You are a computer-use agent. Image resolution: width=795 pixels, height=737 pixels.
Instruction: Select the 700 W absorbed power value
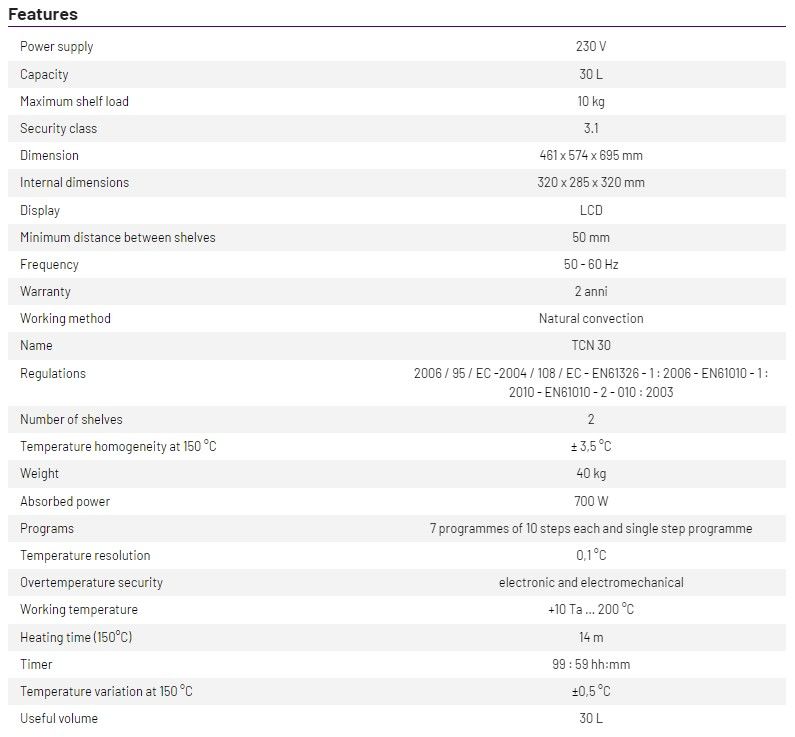tap(590, 501)
